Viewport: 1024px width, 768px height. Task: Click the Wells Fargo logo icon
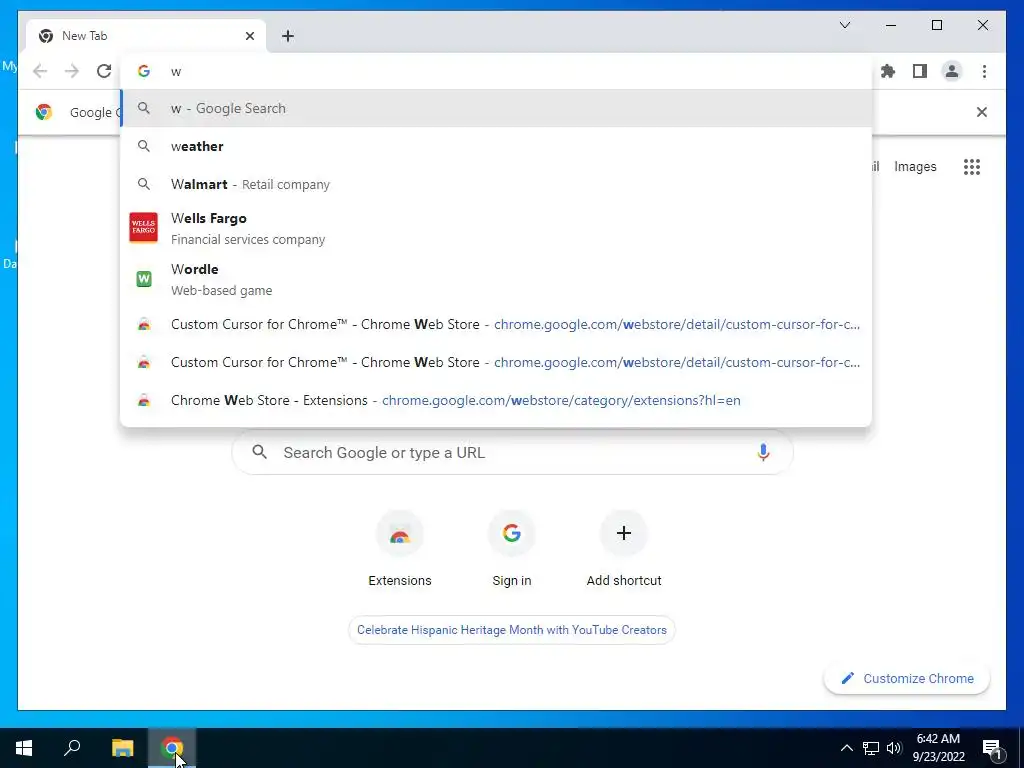click(x=144, y=227)
